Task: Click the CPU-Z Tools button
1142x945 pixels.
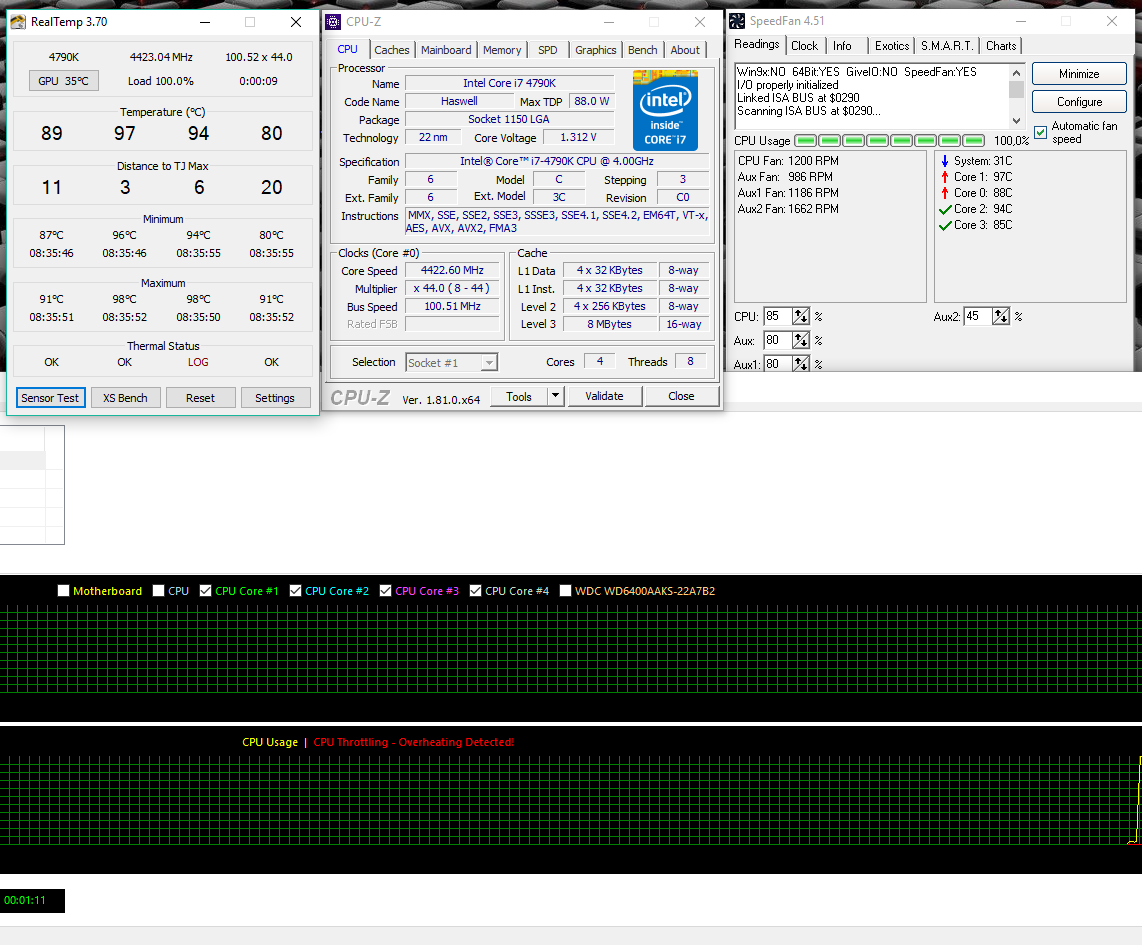Action: click(519, 396)
